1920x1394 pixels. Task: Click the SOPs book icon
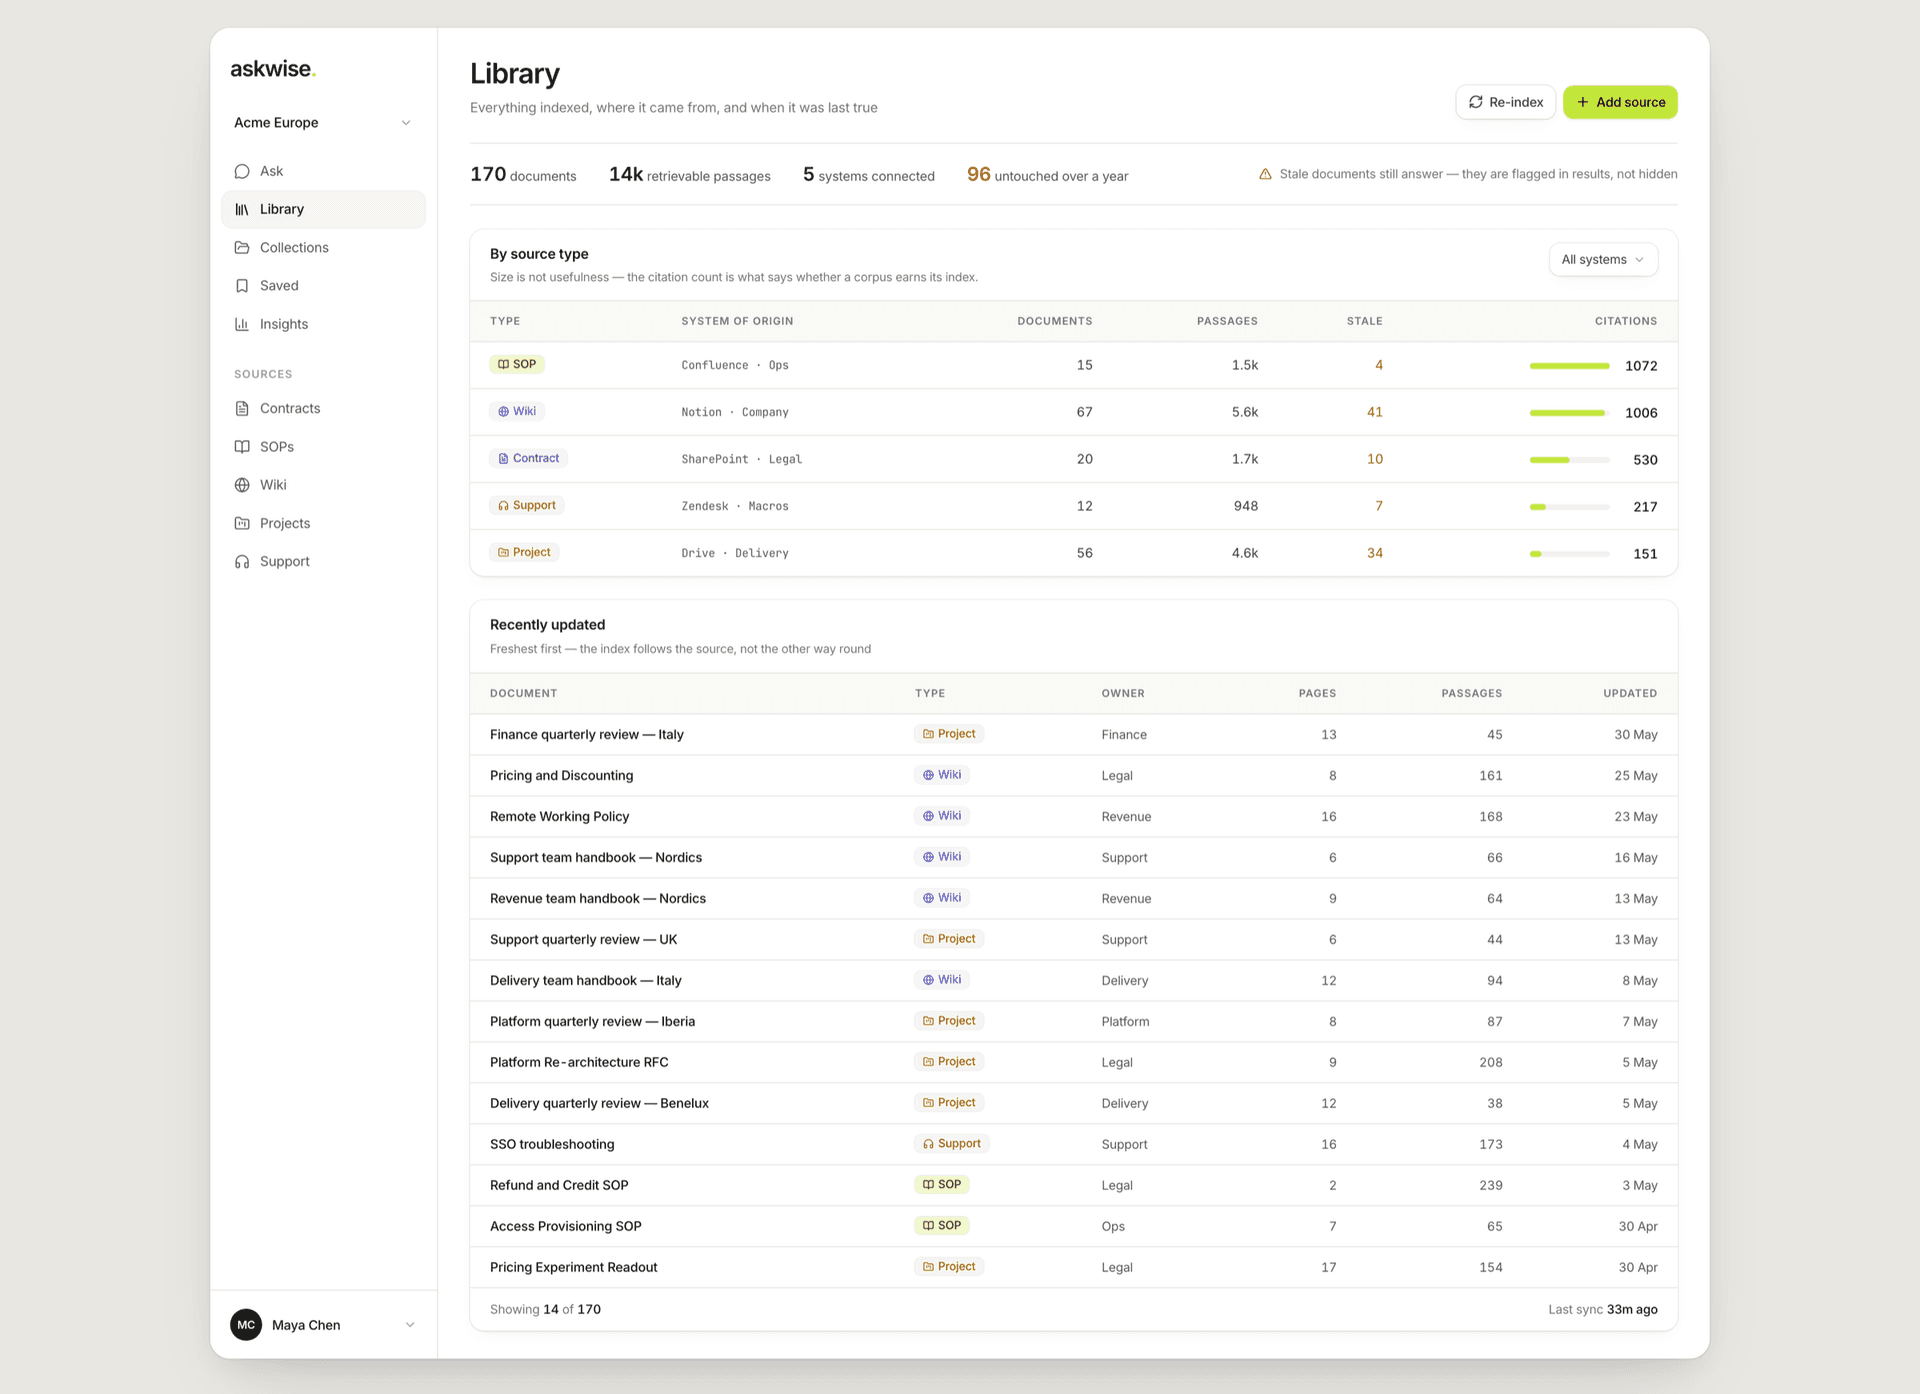(242, 447)
